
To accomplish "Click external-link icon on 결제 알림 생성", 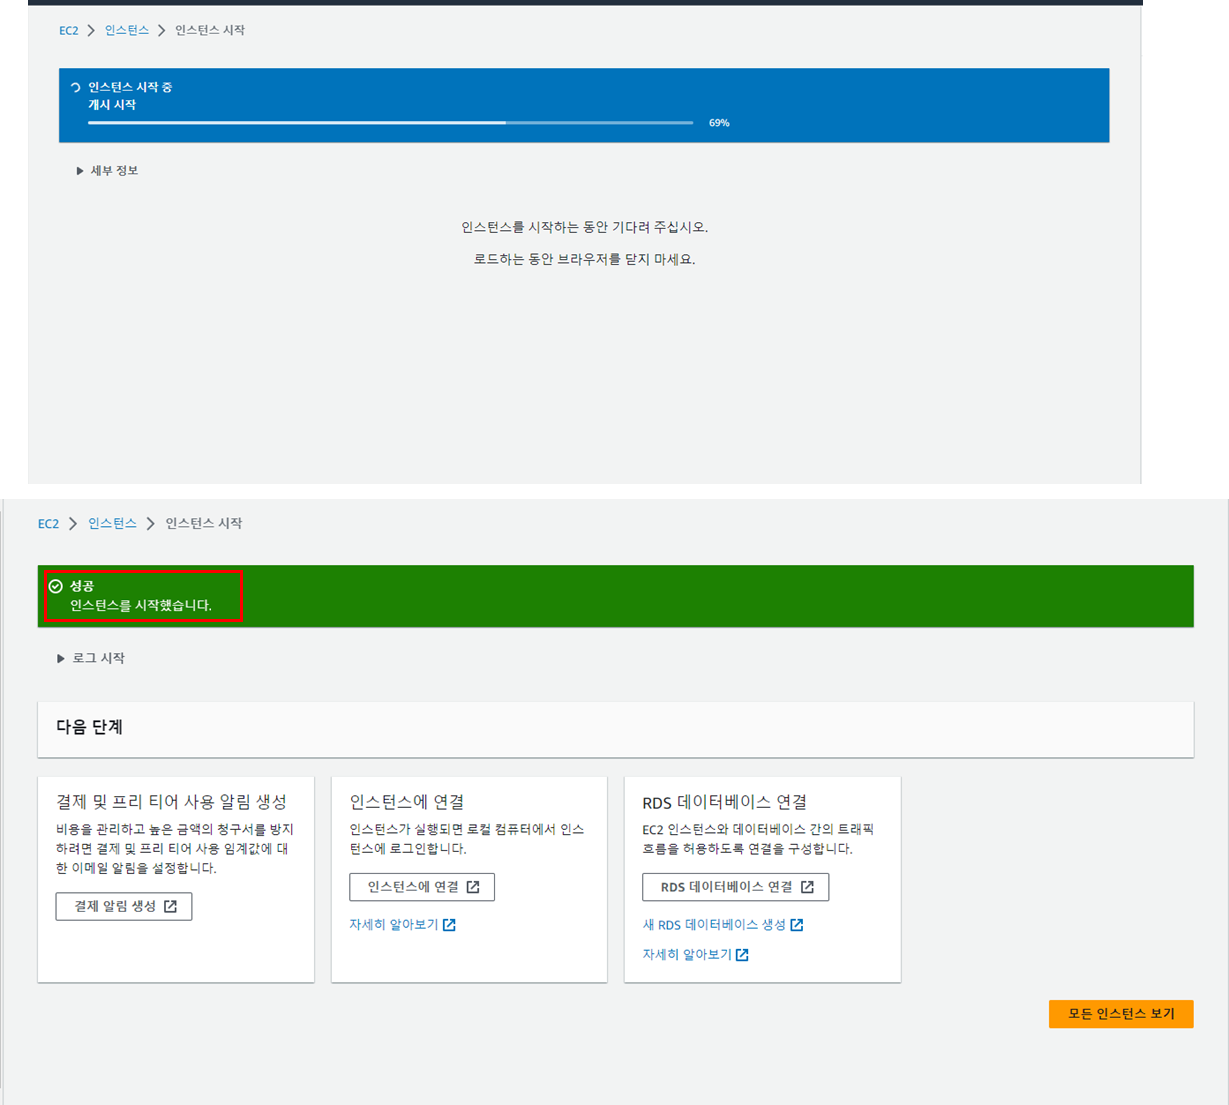I will click(171, 907).
